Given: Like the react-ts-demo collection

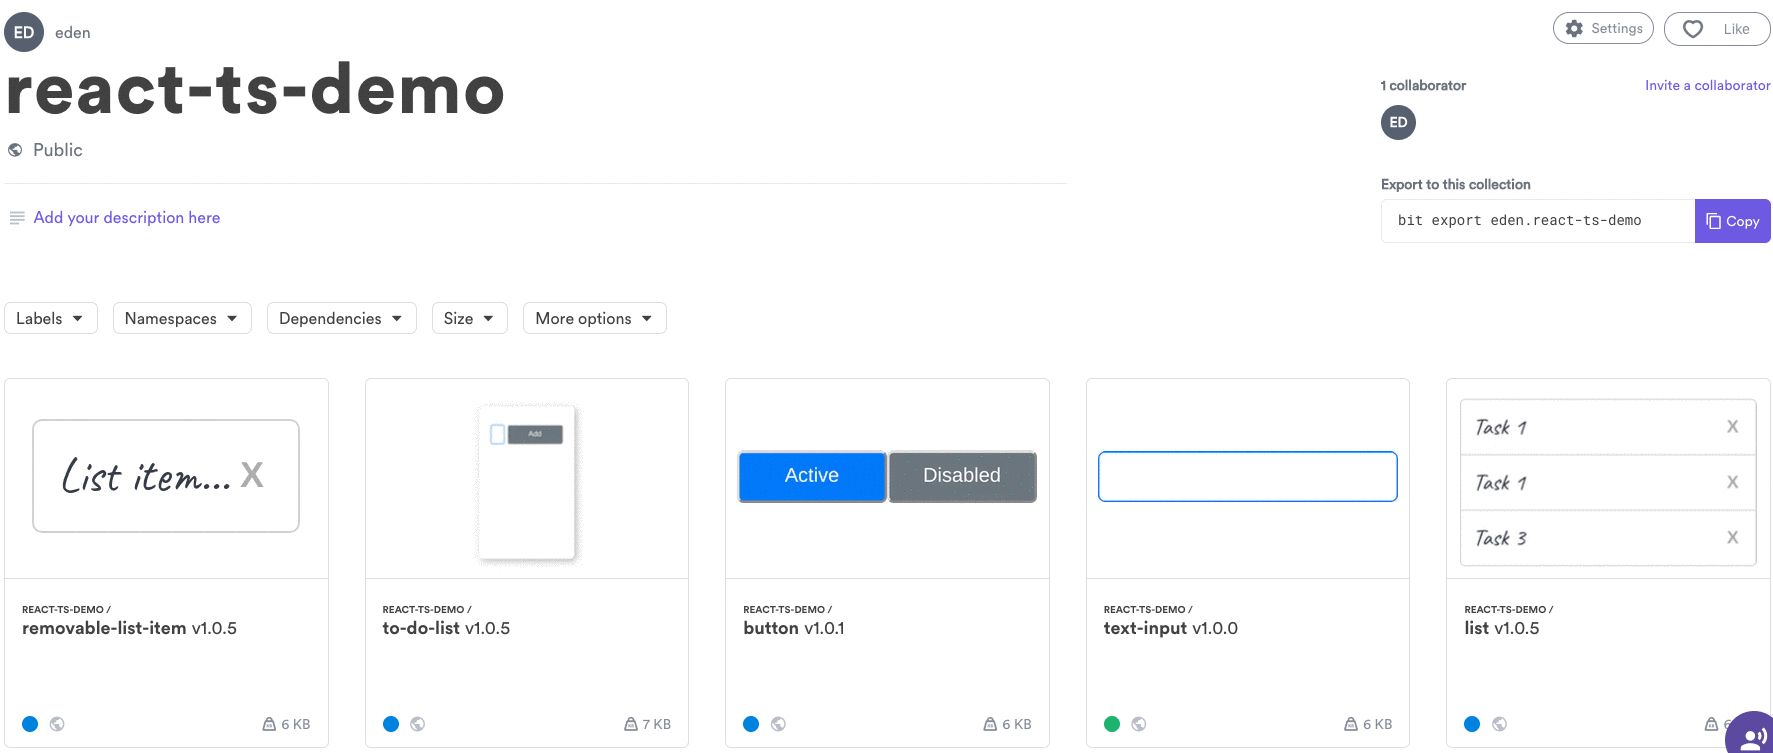Looking at the screenshot, I should 1717,29.
